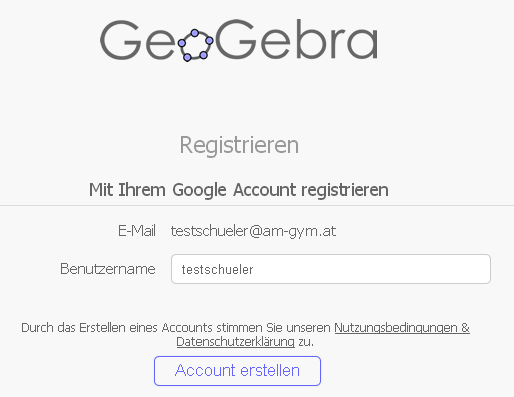This screenshot has width=514, height=397.
Task: Click the "Benutzername" field label
Action: (x=108, y=269)
